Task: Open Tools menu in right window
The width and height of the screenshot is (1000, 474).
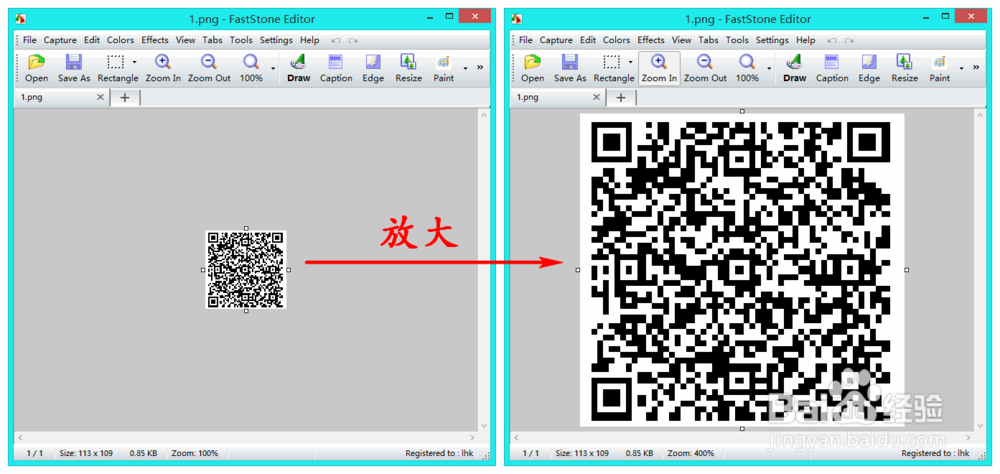Action: (737, 40)
